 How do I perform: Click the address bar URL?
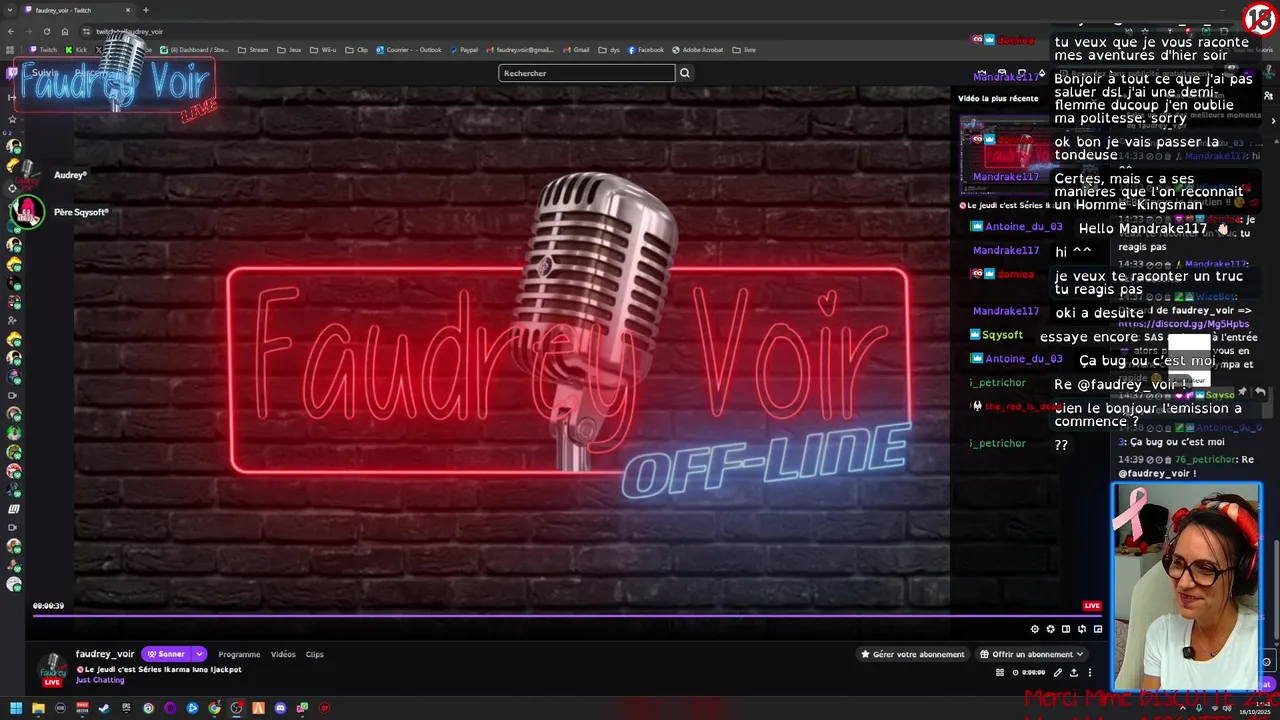tap(129, 31)
